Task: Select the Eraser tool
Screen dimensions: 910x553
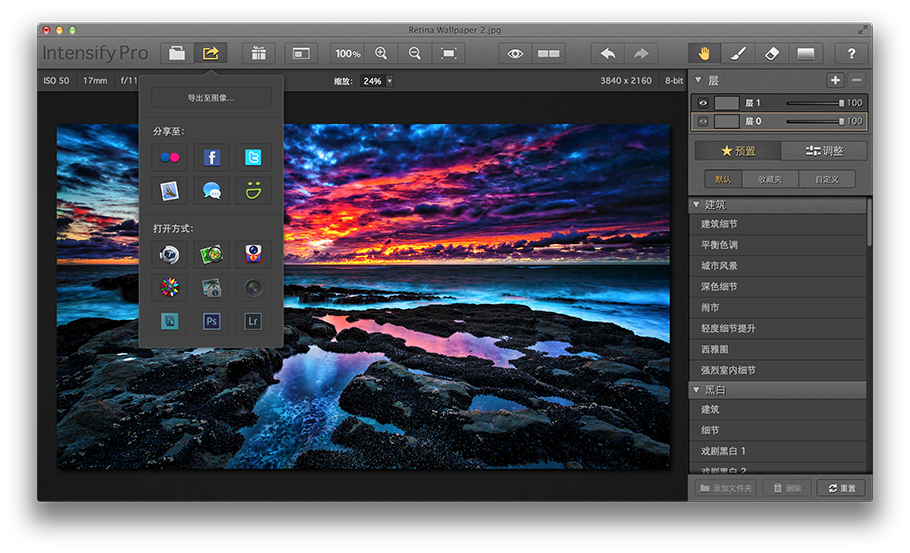Action: coord(771,53)
